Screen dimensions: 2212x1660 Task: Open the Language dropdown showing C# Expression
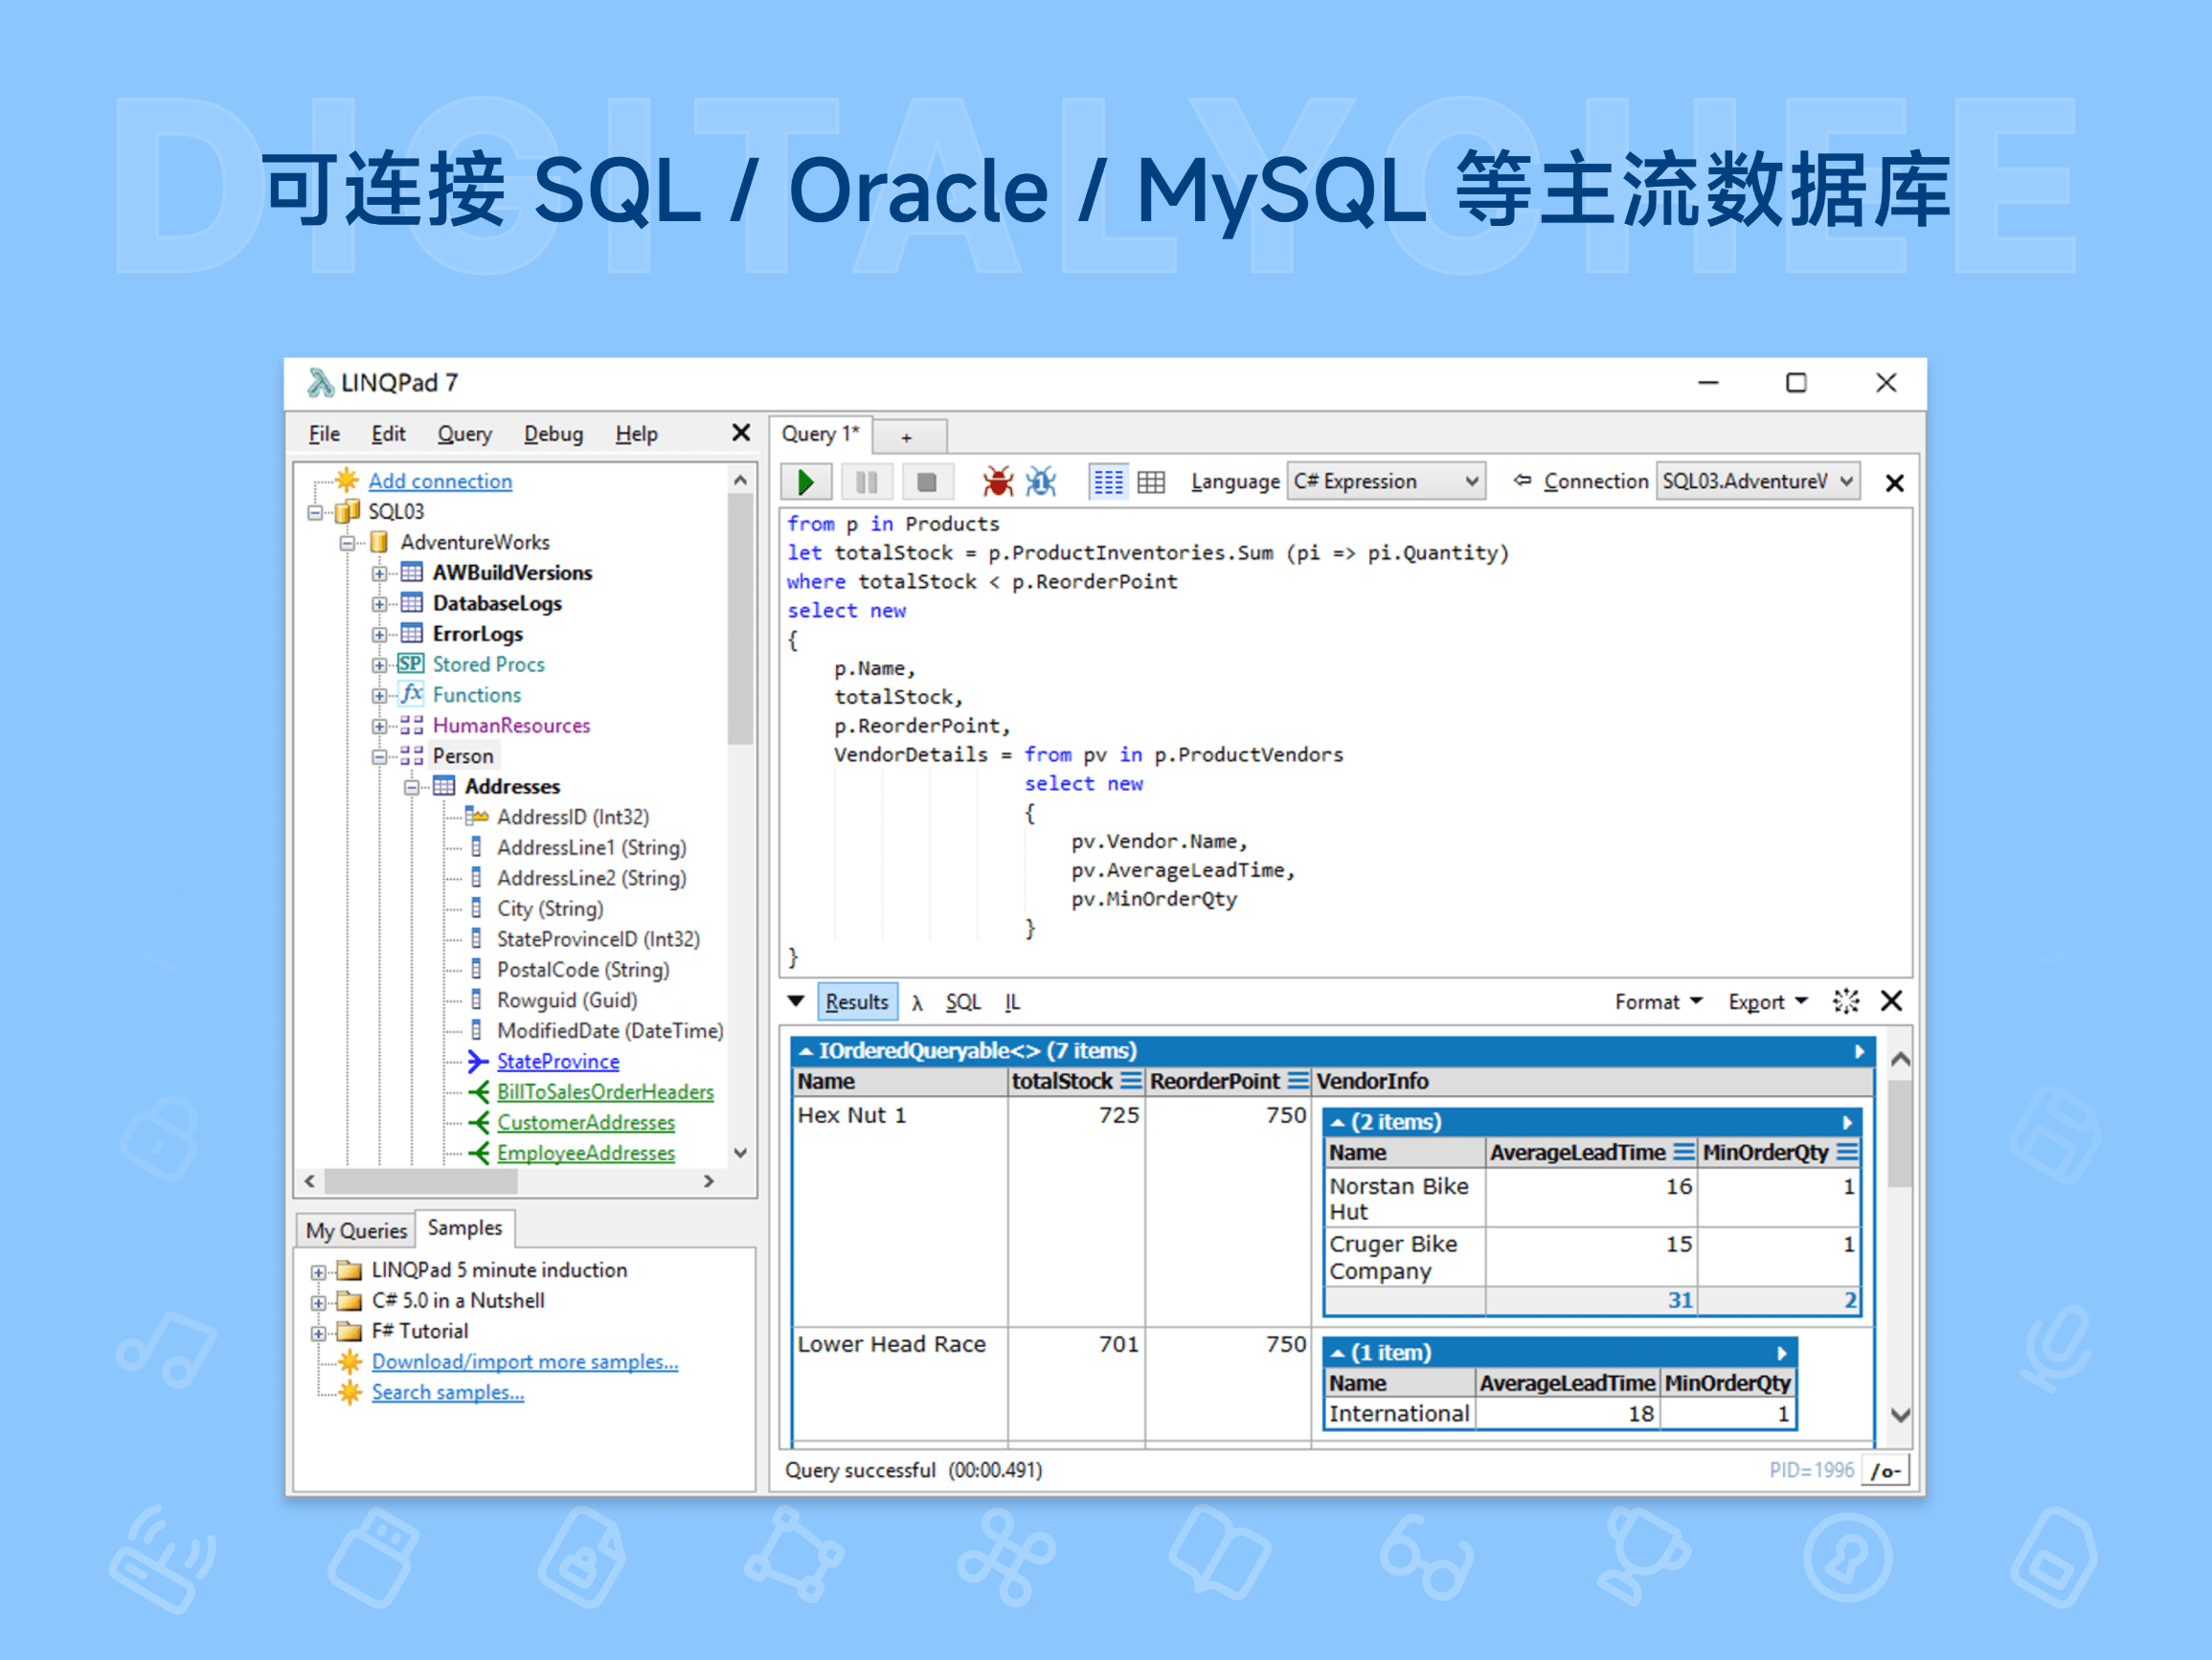[x=1386, y=481]
